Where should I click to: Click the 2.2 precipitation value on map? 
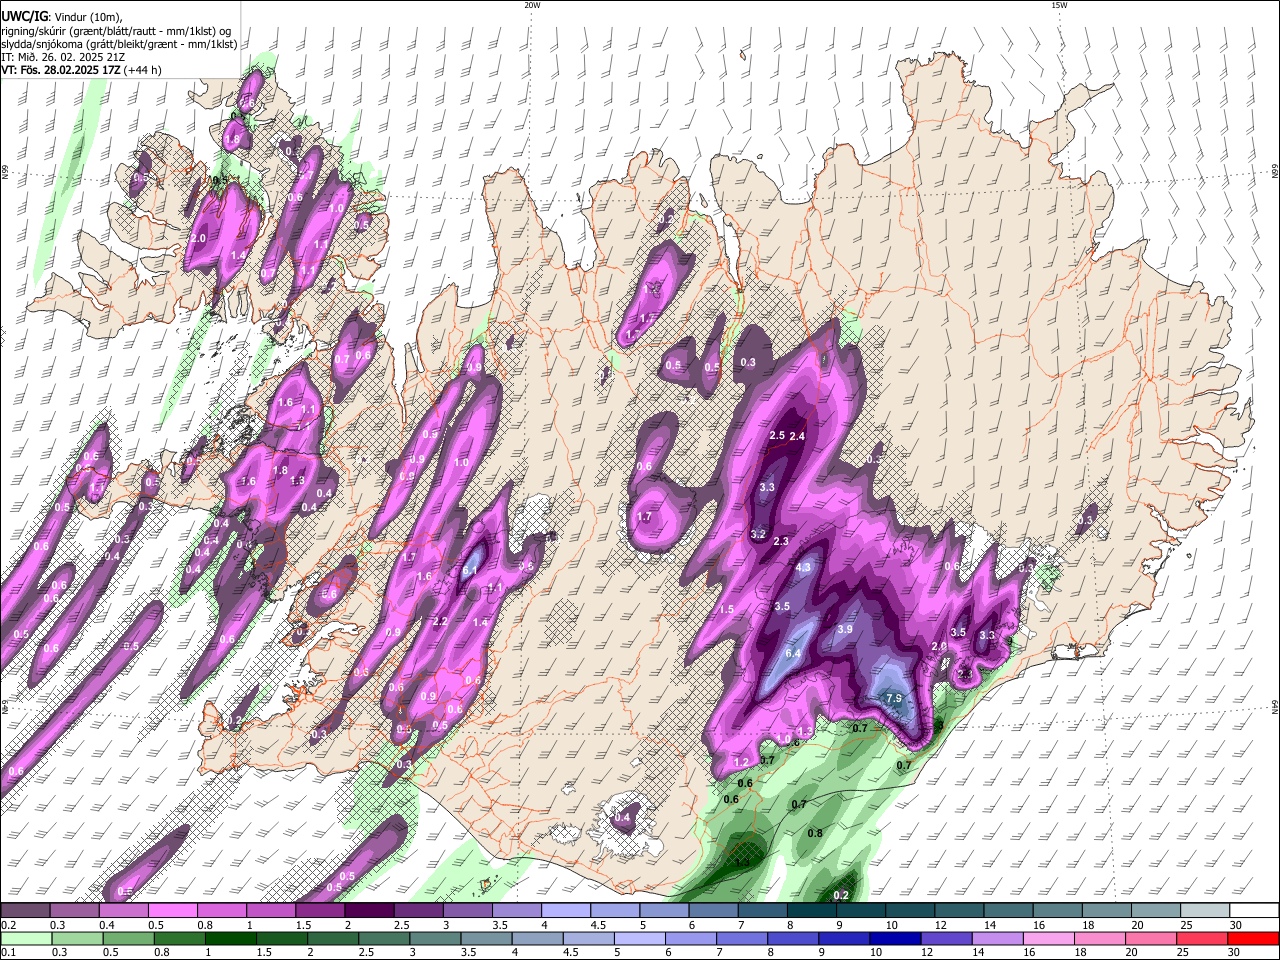(440, 621)
